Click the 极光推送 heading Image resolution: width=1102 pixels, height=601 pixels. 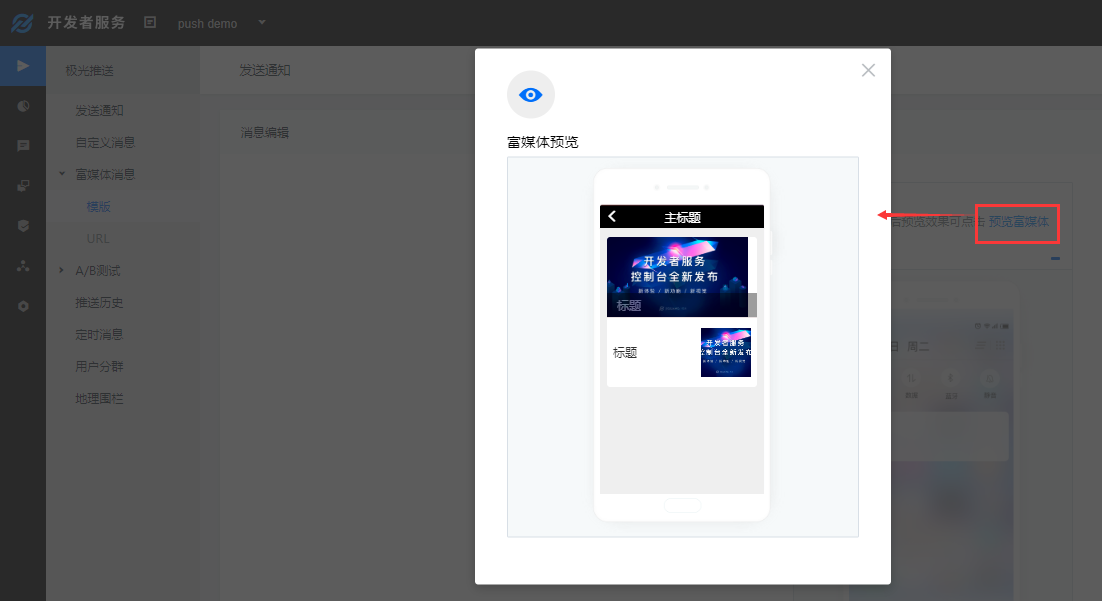click(x=89, y=70)
